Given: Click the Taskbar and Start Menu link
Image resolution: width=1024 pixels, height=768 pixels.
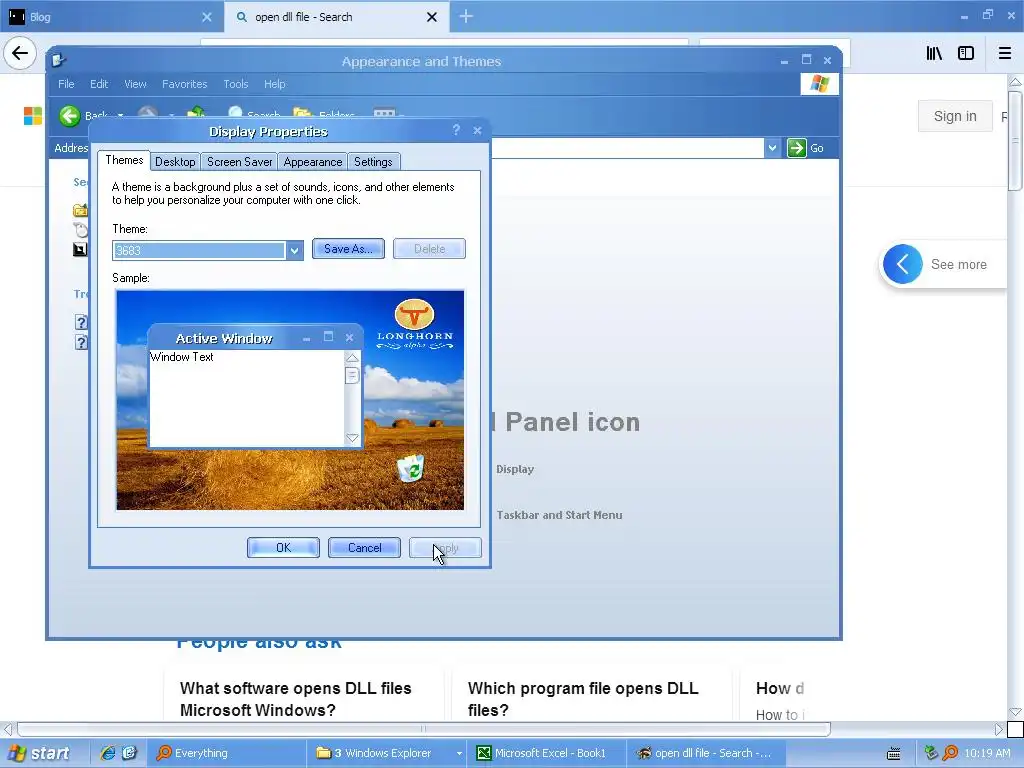Looking at the screenshot, I should click(x=559, y=515).
